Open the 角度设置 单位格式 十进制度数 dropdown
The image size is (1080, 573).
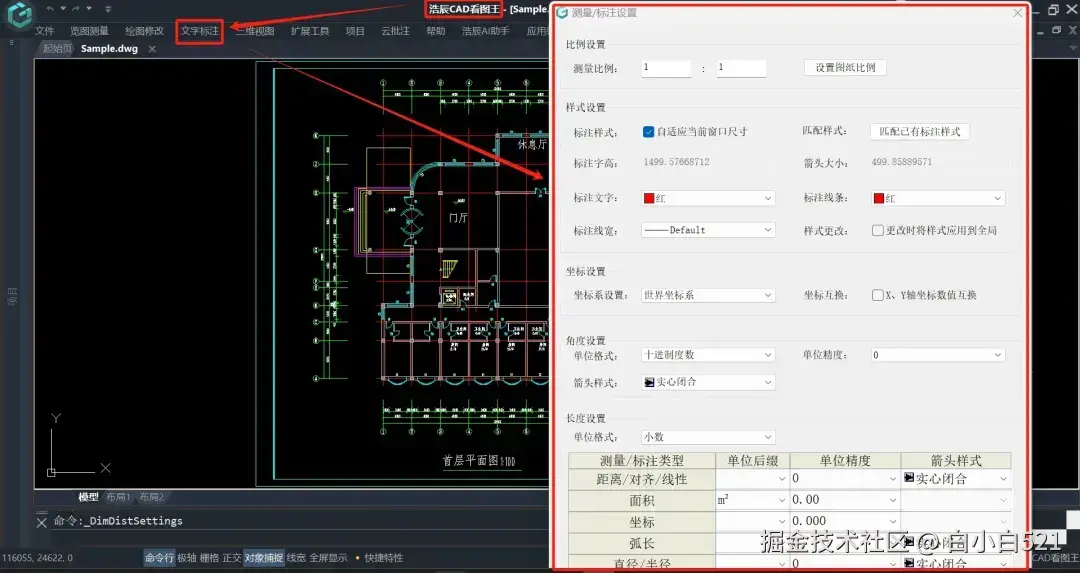click(x=708, y=355)
